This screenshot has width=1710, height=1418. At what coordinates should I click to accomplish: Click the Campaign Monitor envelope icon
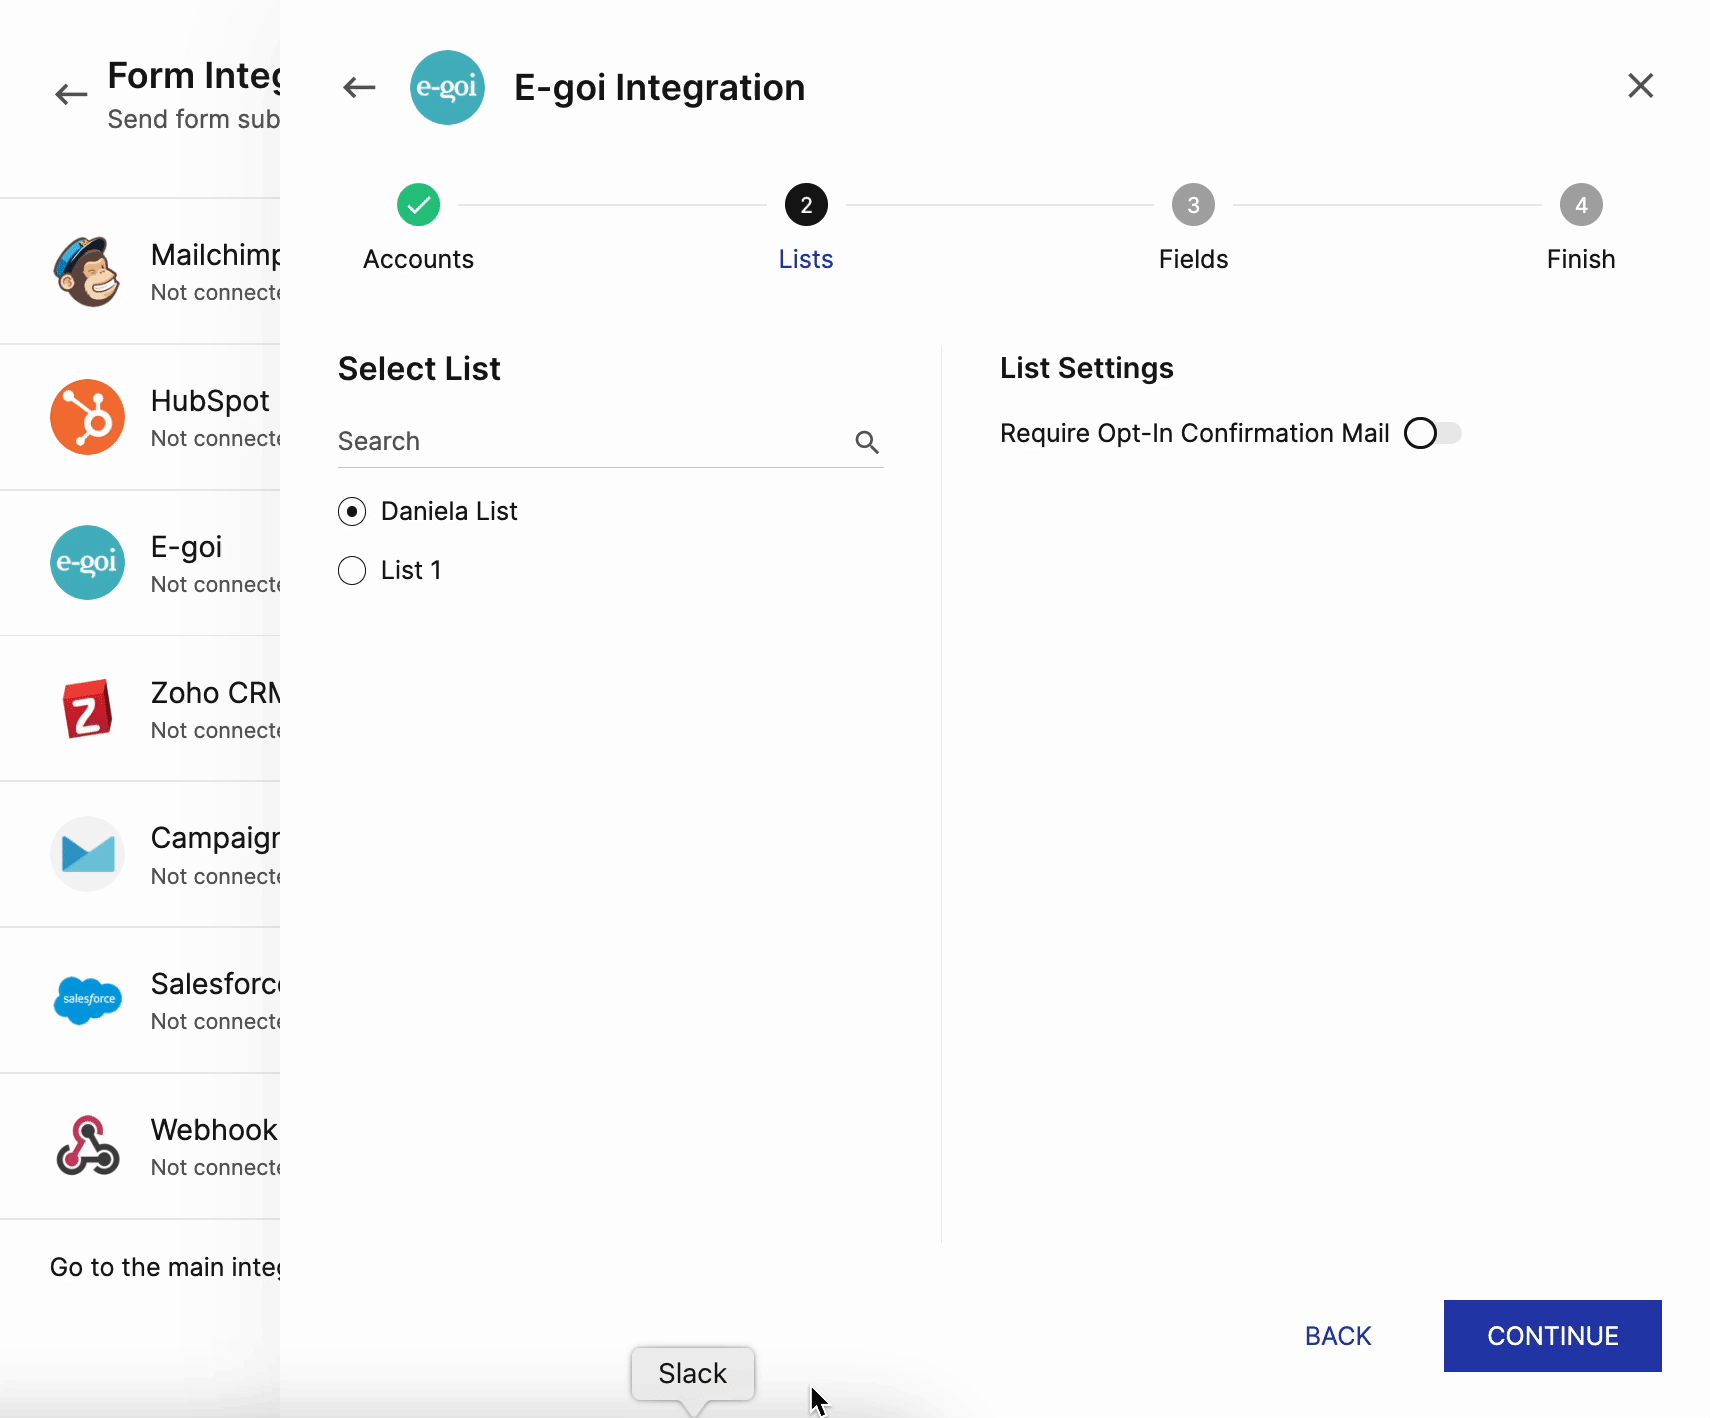[x=87, y=854]
